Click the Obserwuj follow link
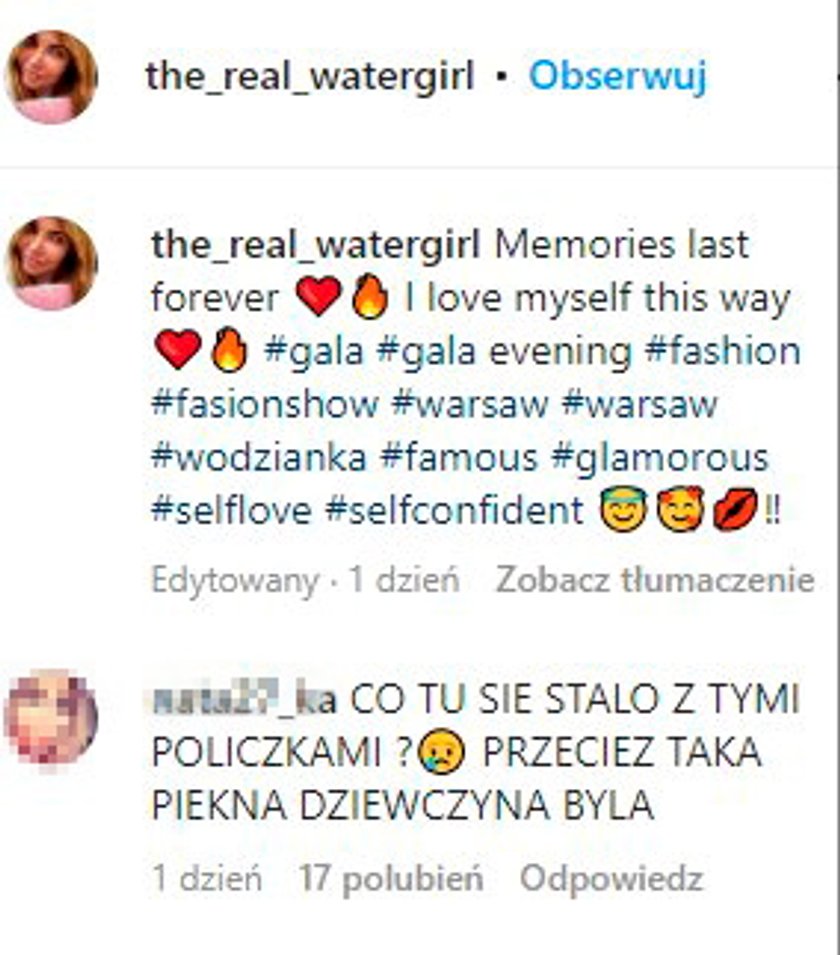The height and width of the screenshot is (955, 840). click(x=618, y=77)
